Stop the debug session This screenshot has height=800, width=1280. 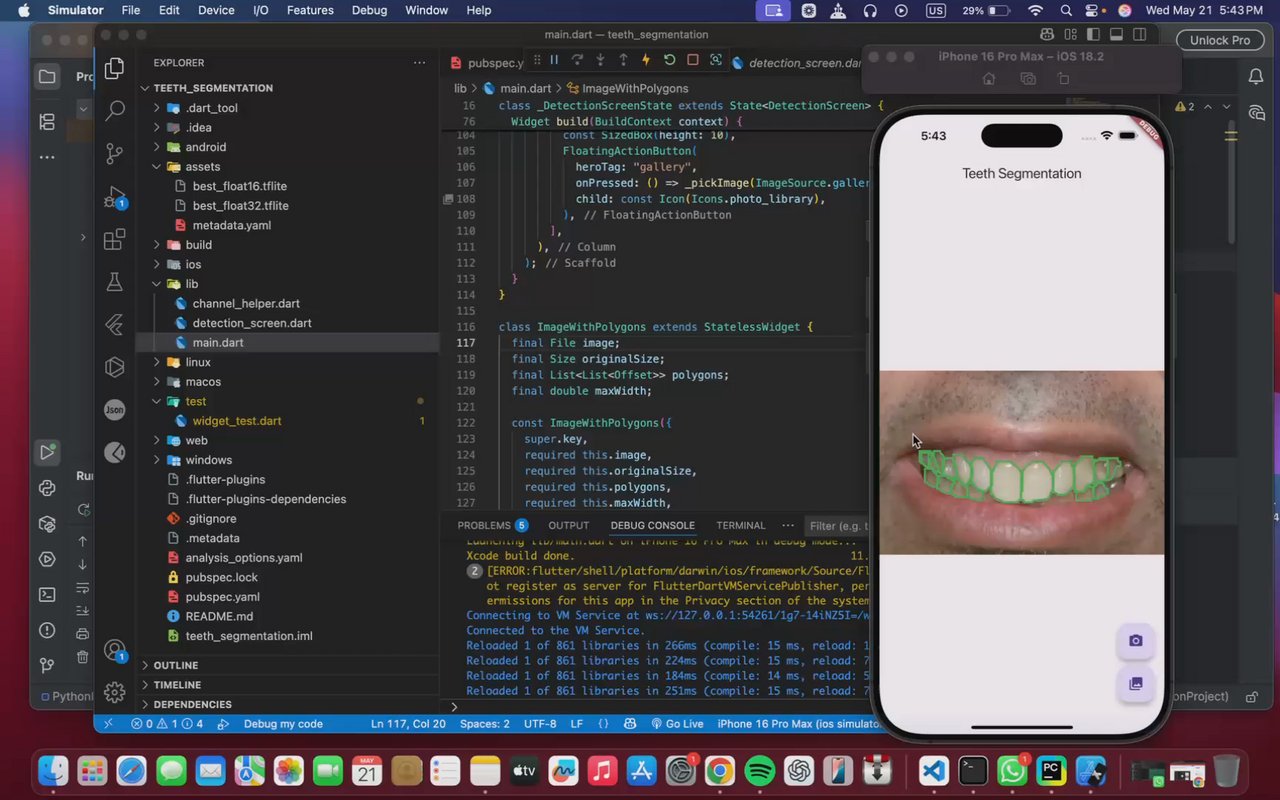click(x=692, y=60)
